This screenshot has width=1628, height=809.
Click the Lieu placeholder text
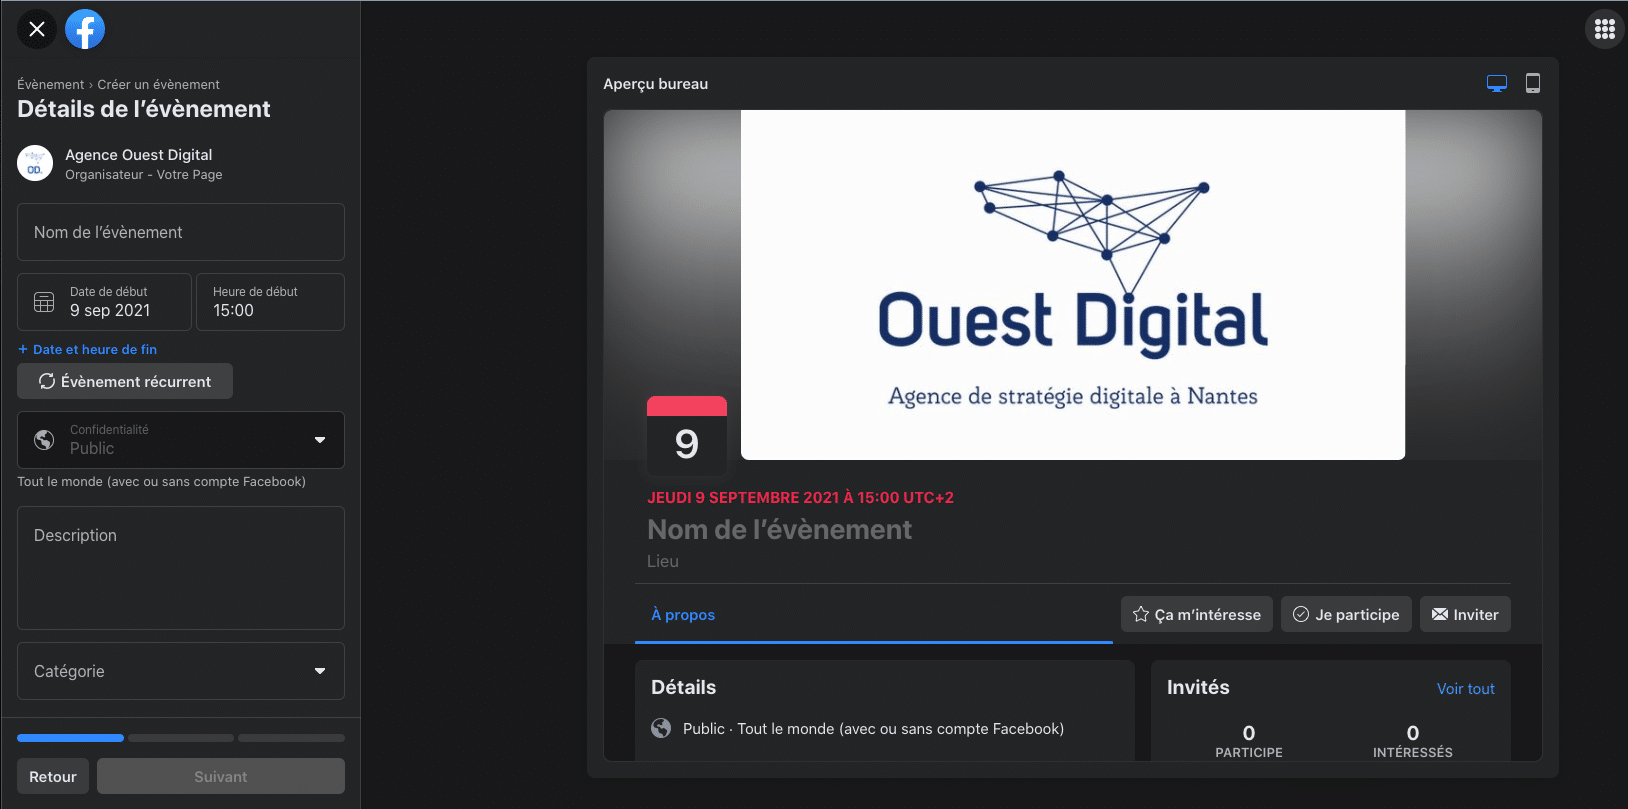[x=663, y=561]
